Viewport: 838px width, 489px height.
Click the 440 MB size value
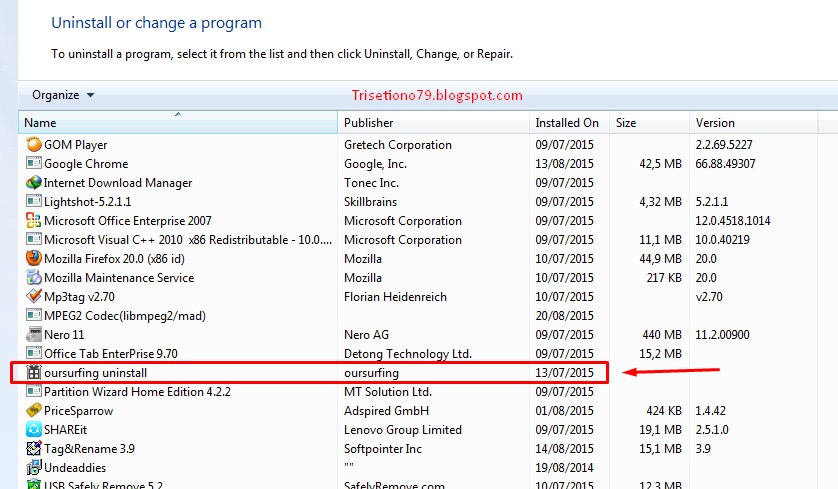pos(662,335)
